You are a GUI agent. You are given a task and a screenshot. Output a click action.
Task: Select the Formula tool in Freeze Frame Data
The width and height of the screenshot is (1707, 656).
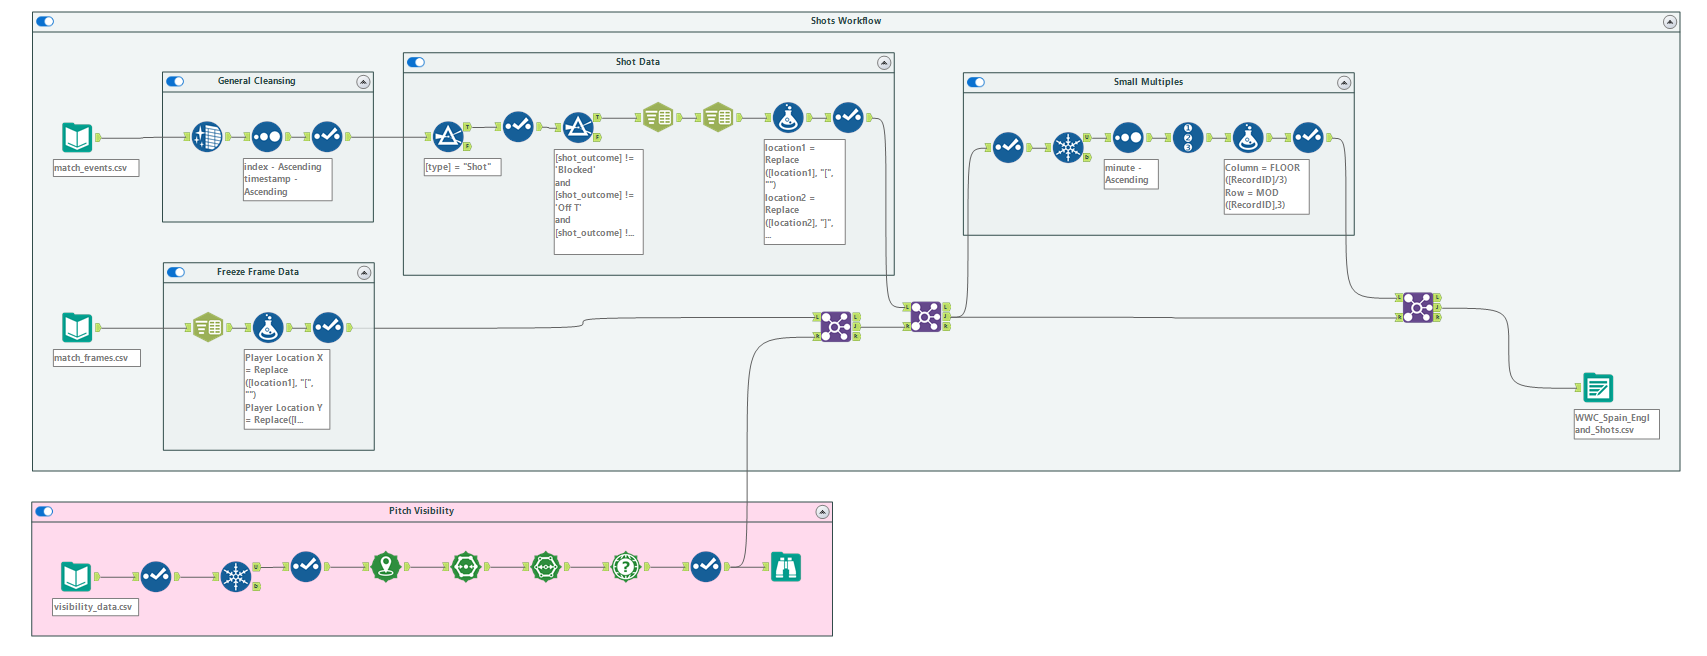[267, 327]
